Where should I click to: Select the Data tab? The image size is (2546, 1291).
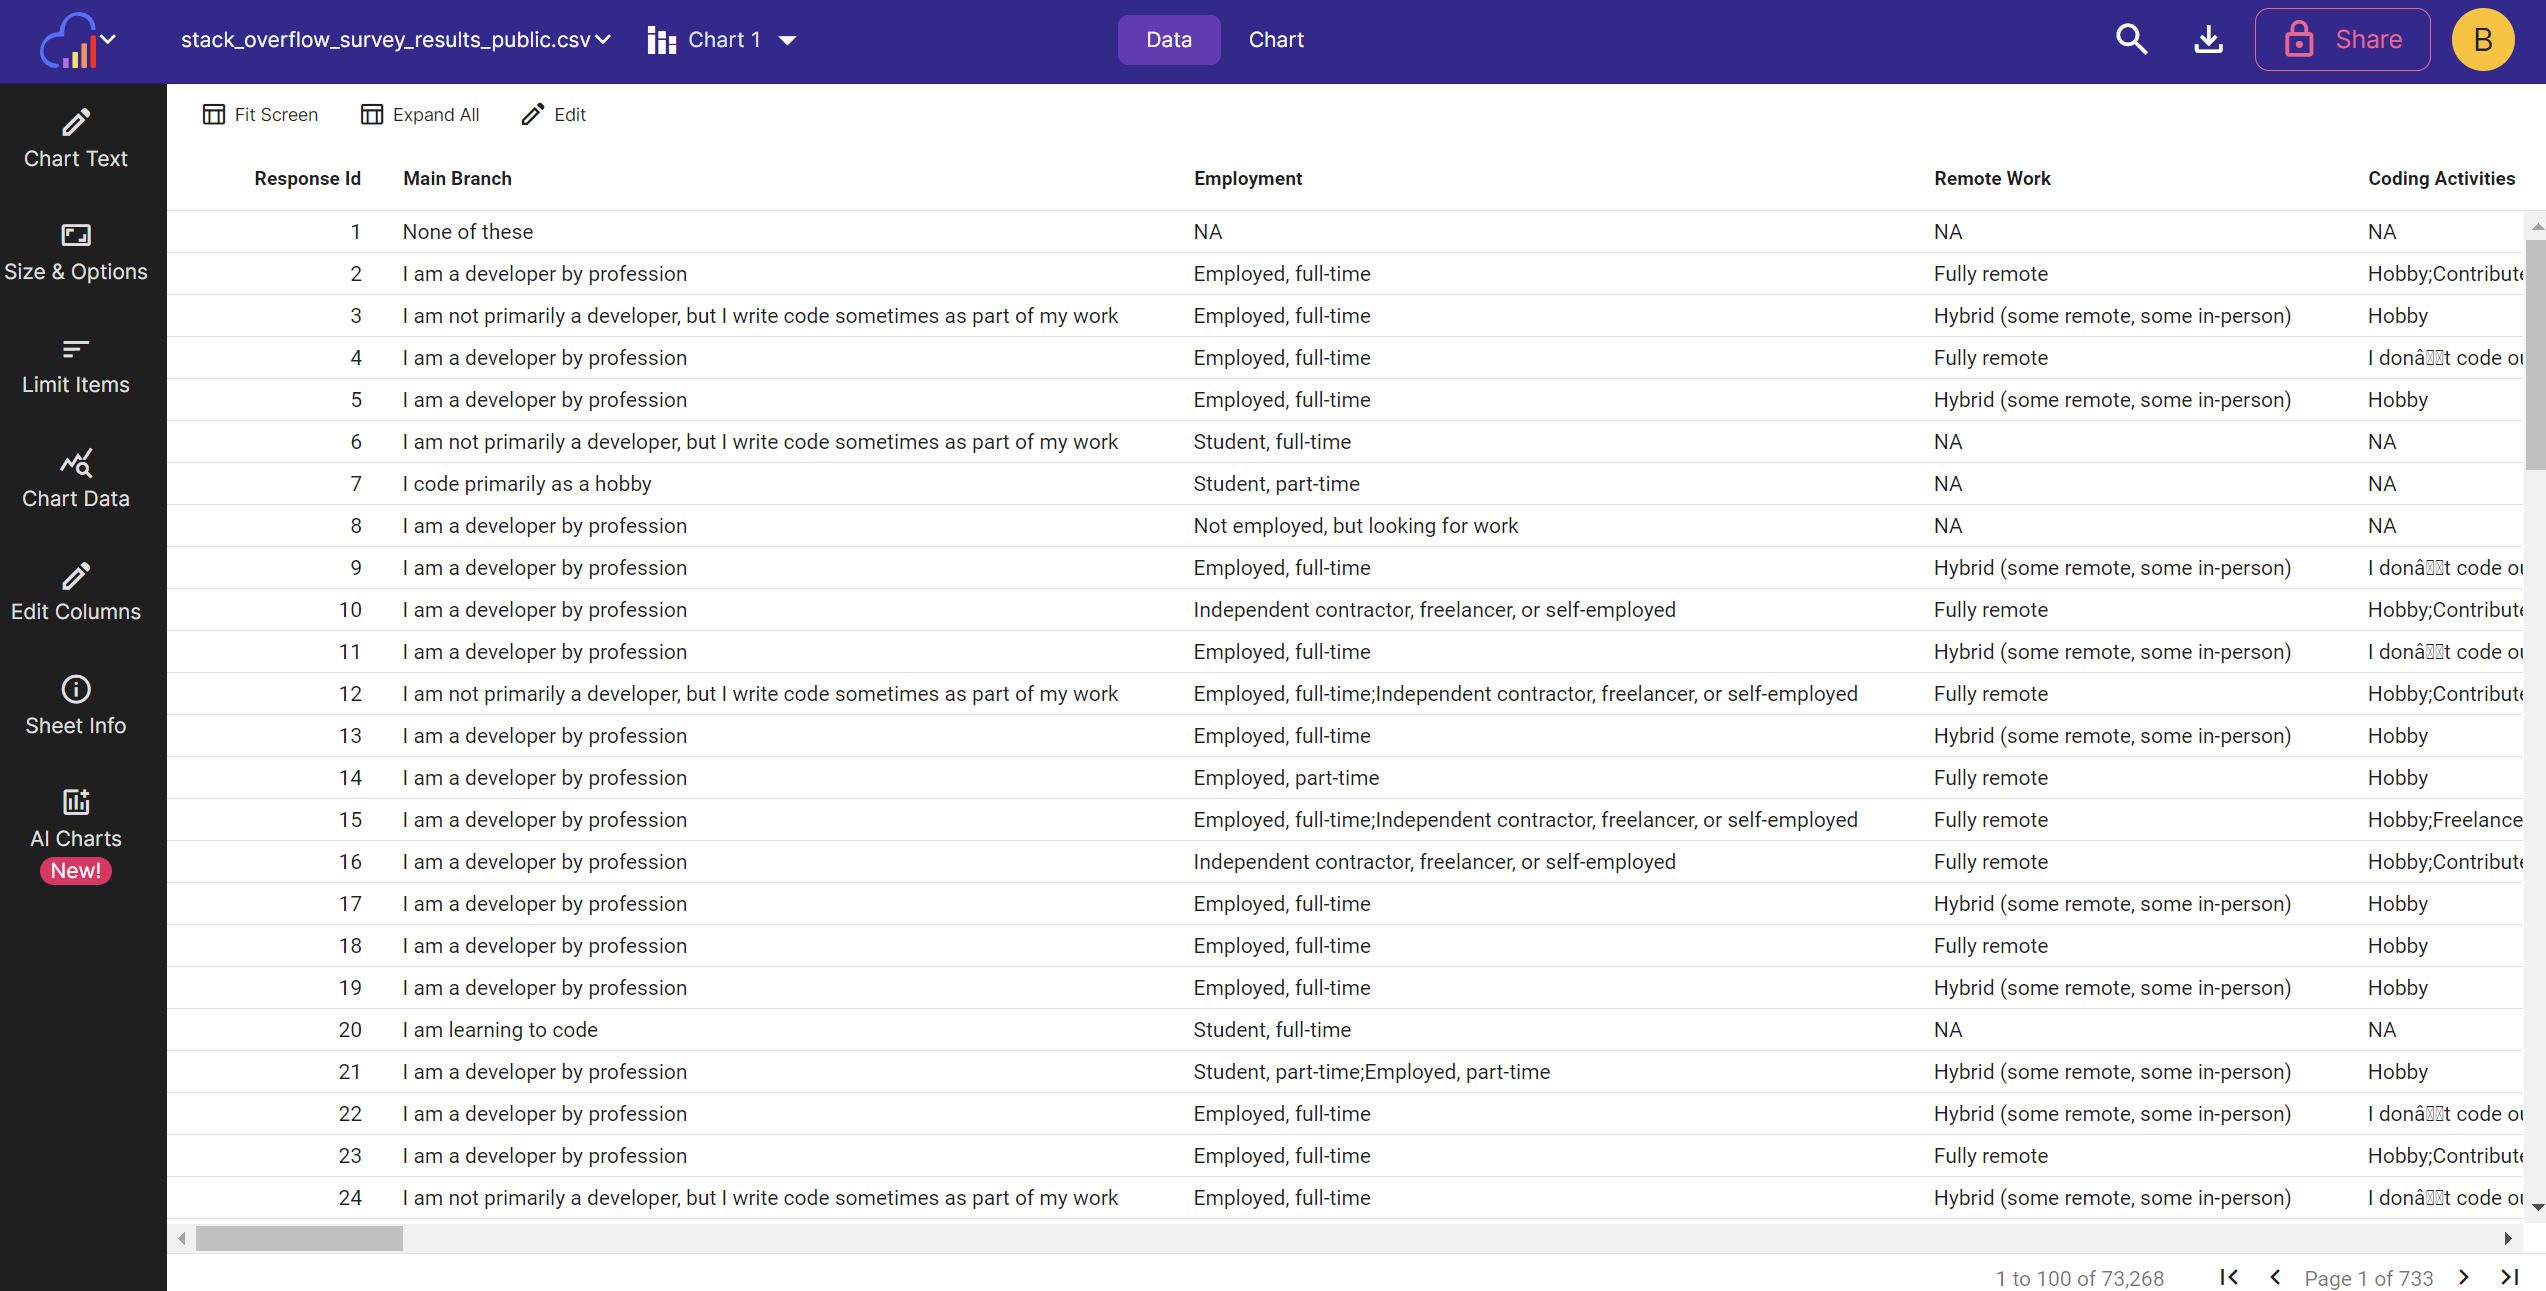point(1168,40)
